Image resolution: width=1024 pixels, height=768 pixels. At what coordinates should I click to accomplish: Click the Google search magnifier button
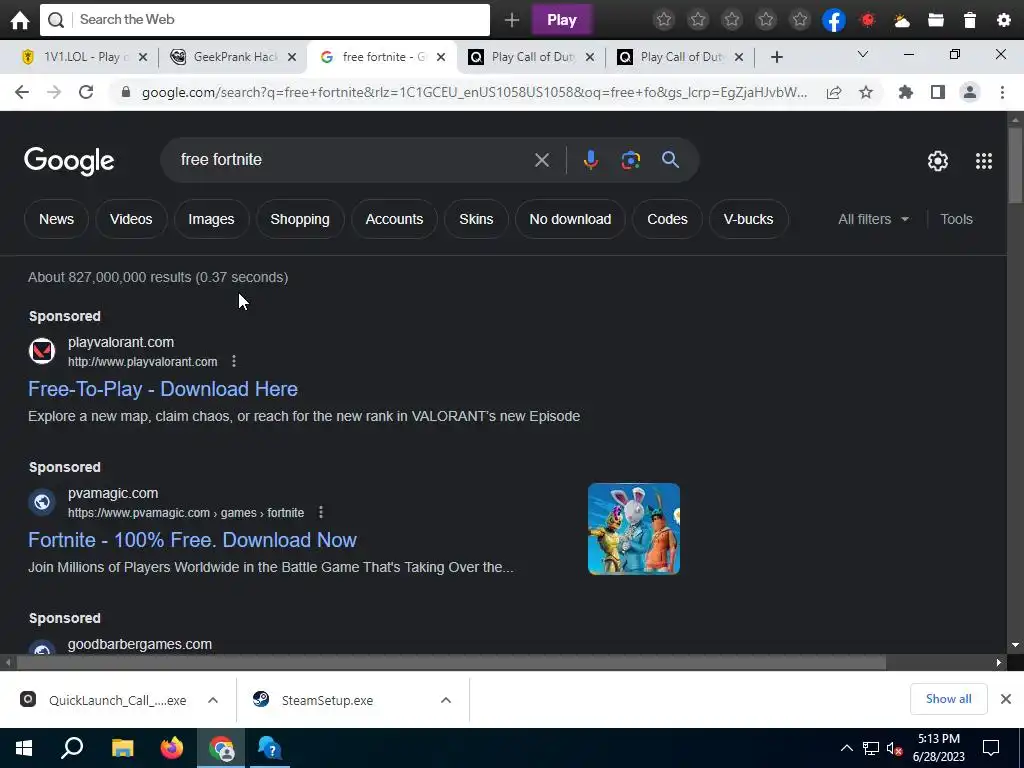(670, 160)
